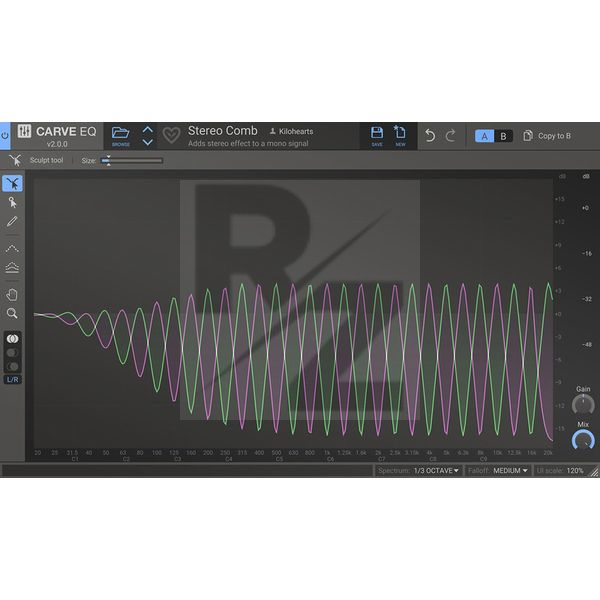Click the 1k frequency axis label
The height and width of the screenshot is (600, 600).
pos(327,453)
